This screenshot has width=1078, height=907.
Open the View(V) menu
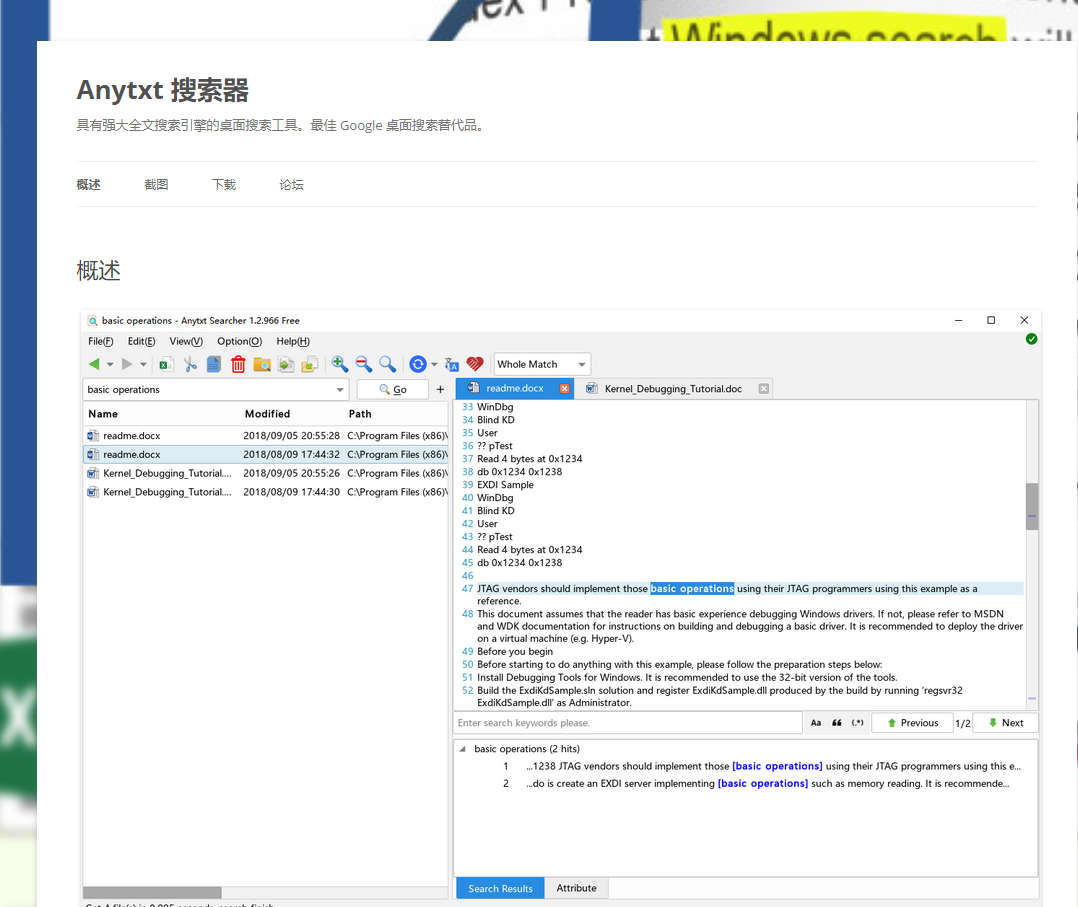[x=186, y=341]
